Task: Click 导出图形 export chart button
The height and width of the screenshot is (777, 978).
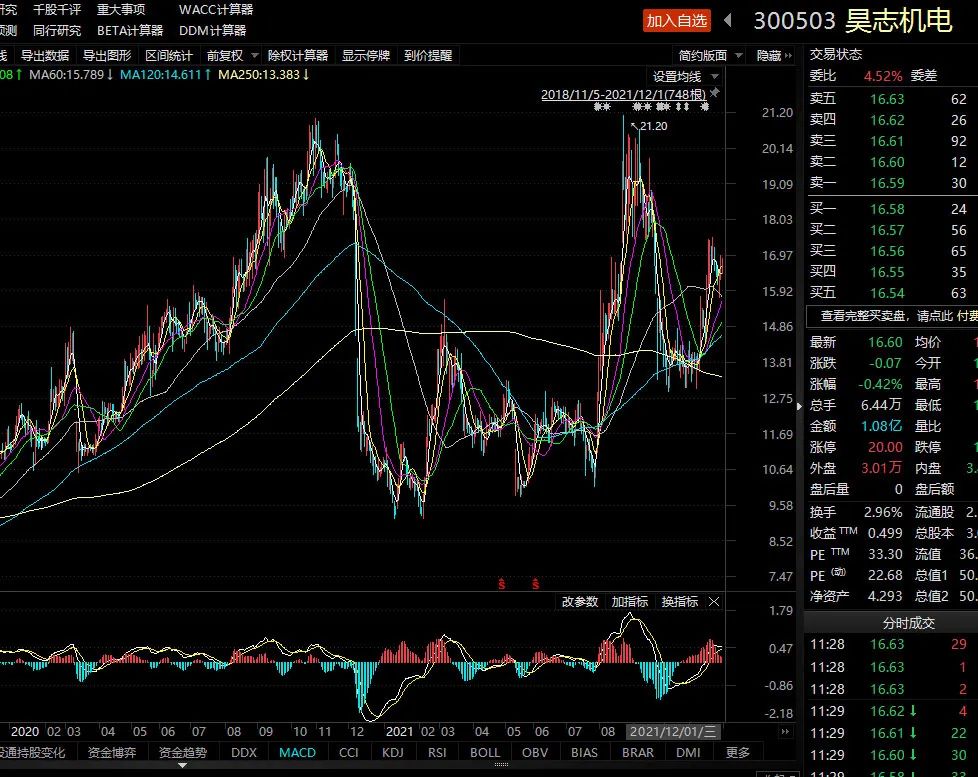Action: [107, 56]
